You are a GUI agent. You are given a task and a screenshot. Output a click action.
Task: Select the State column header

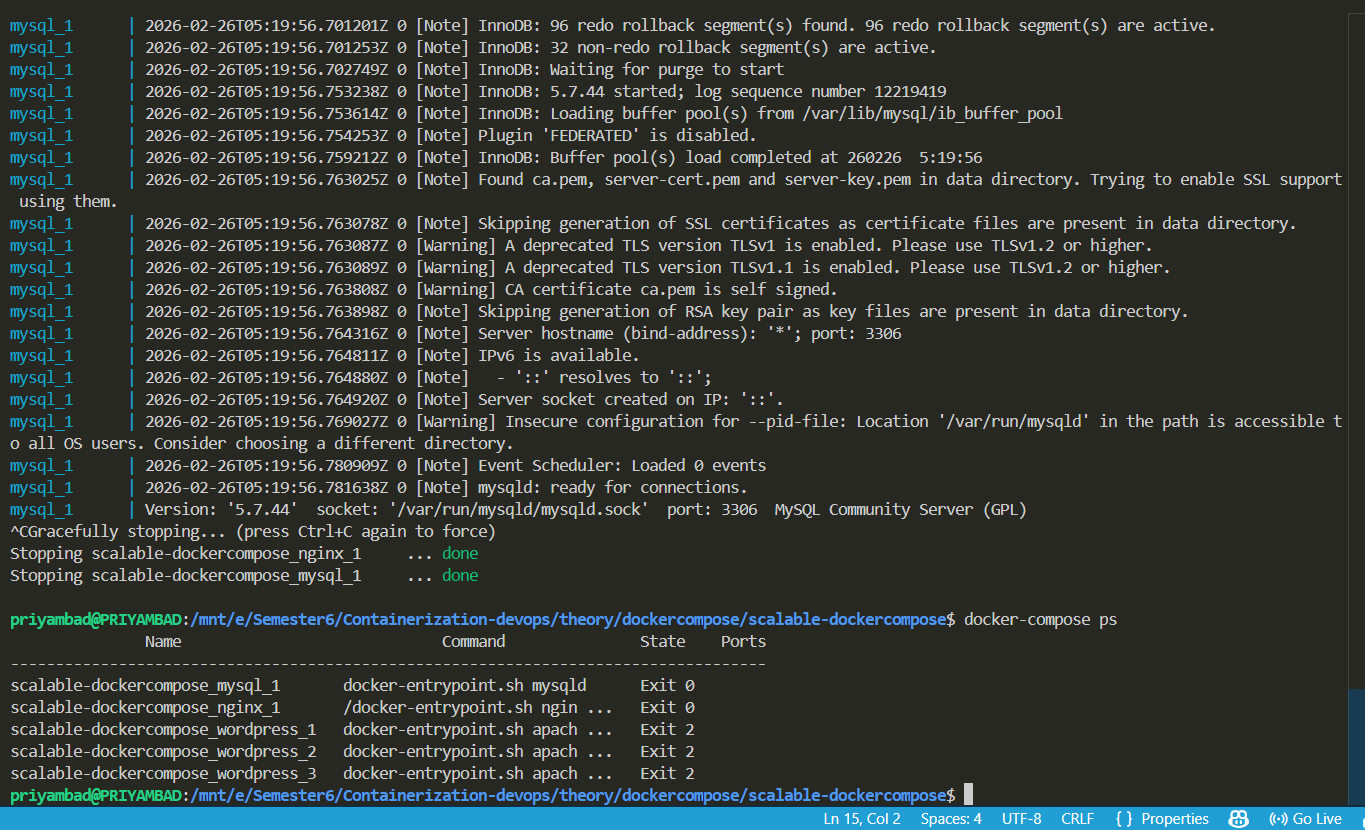click(x=662, y=641)
